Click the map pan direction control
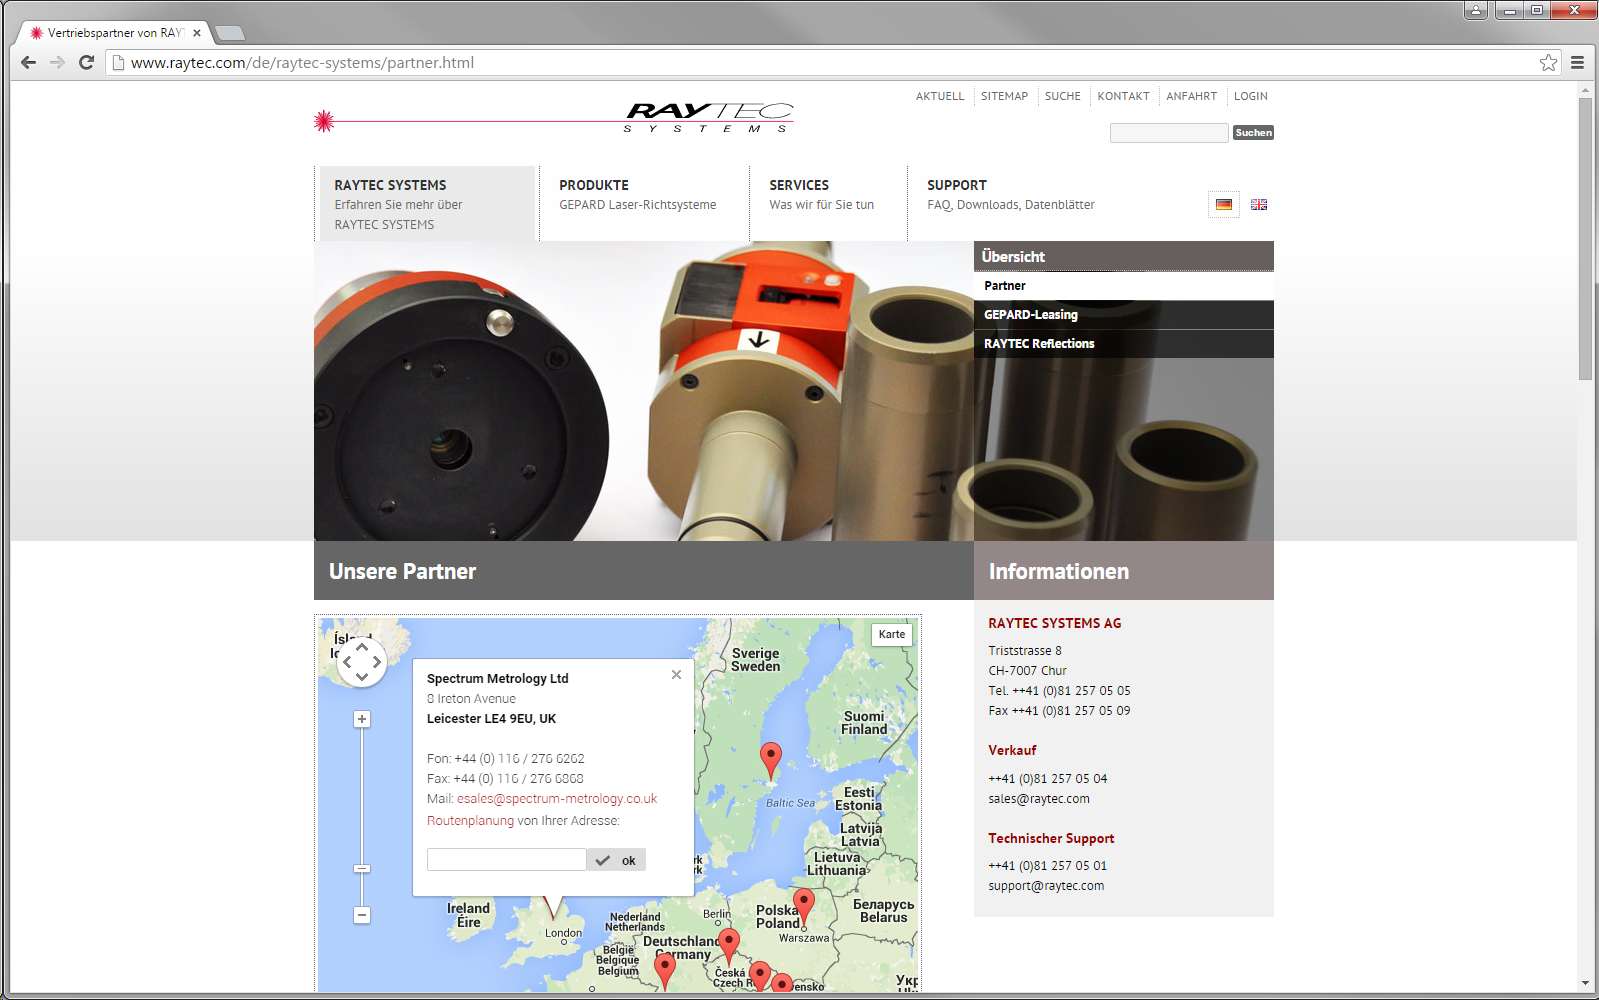The width and height of the screenshot is (1599, 1000). click(362, 662)
